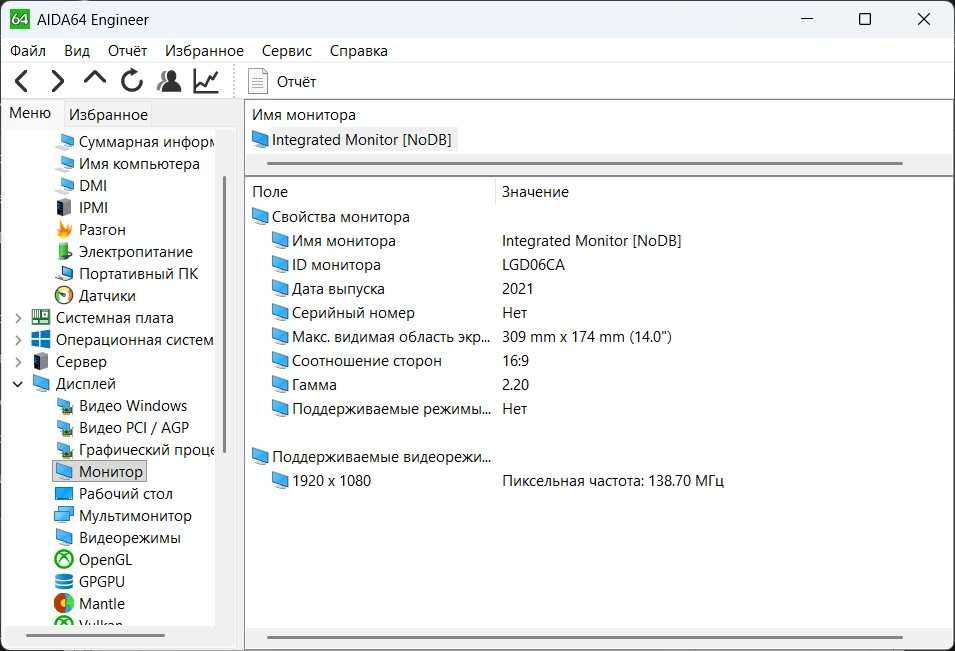Click the Видео PCI / AGP icon
Viewport: 955px width, 651px height.
(x=65, y=428)
